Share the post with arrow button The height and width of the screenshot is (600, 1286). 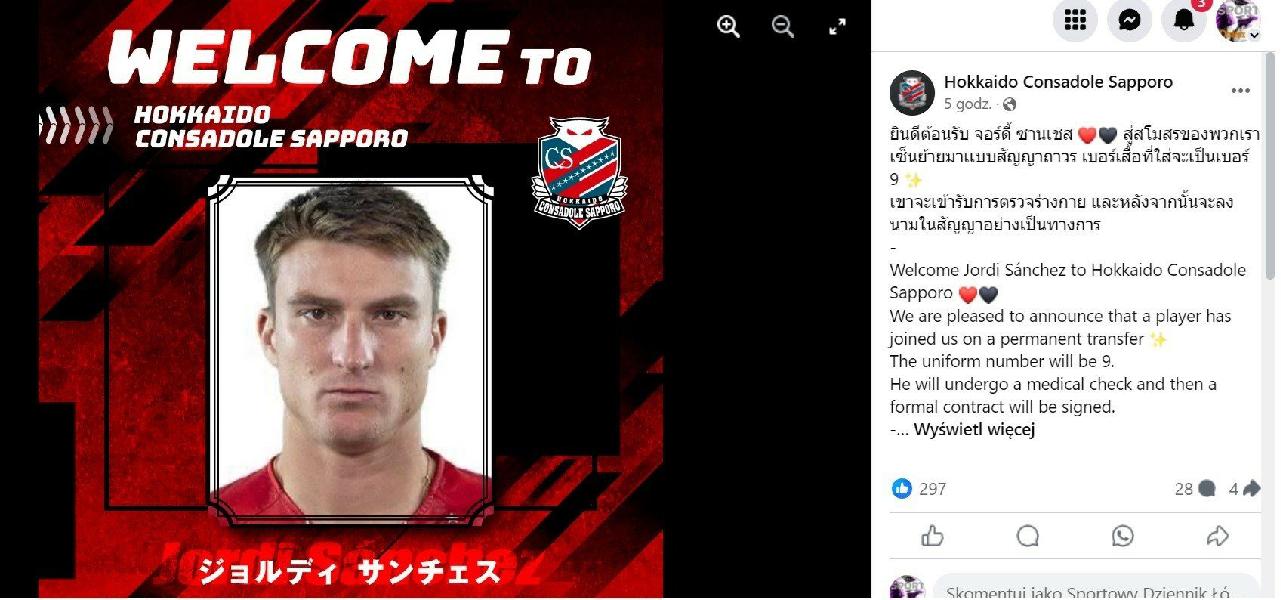click(x=1217, y=536)
